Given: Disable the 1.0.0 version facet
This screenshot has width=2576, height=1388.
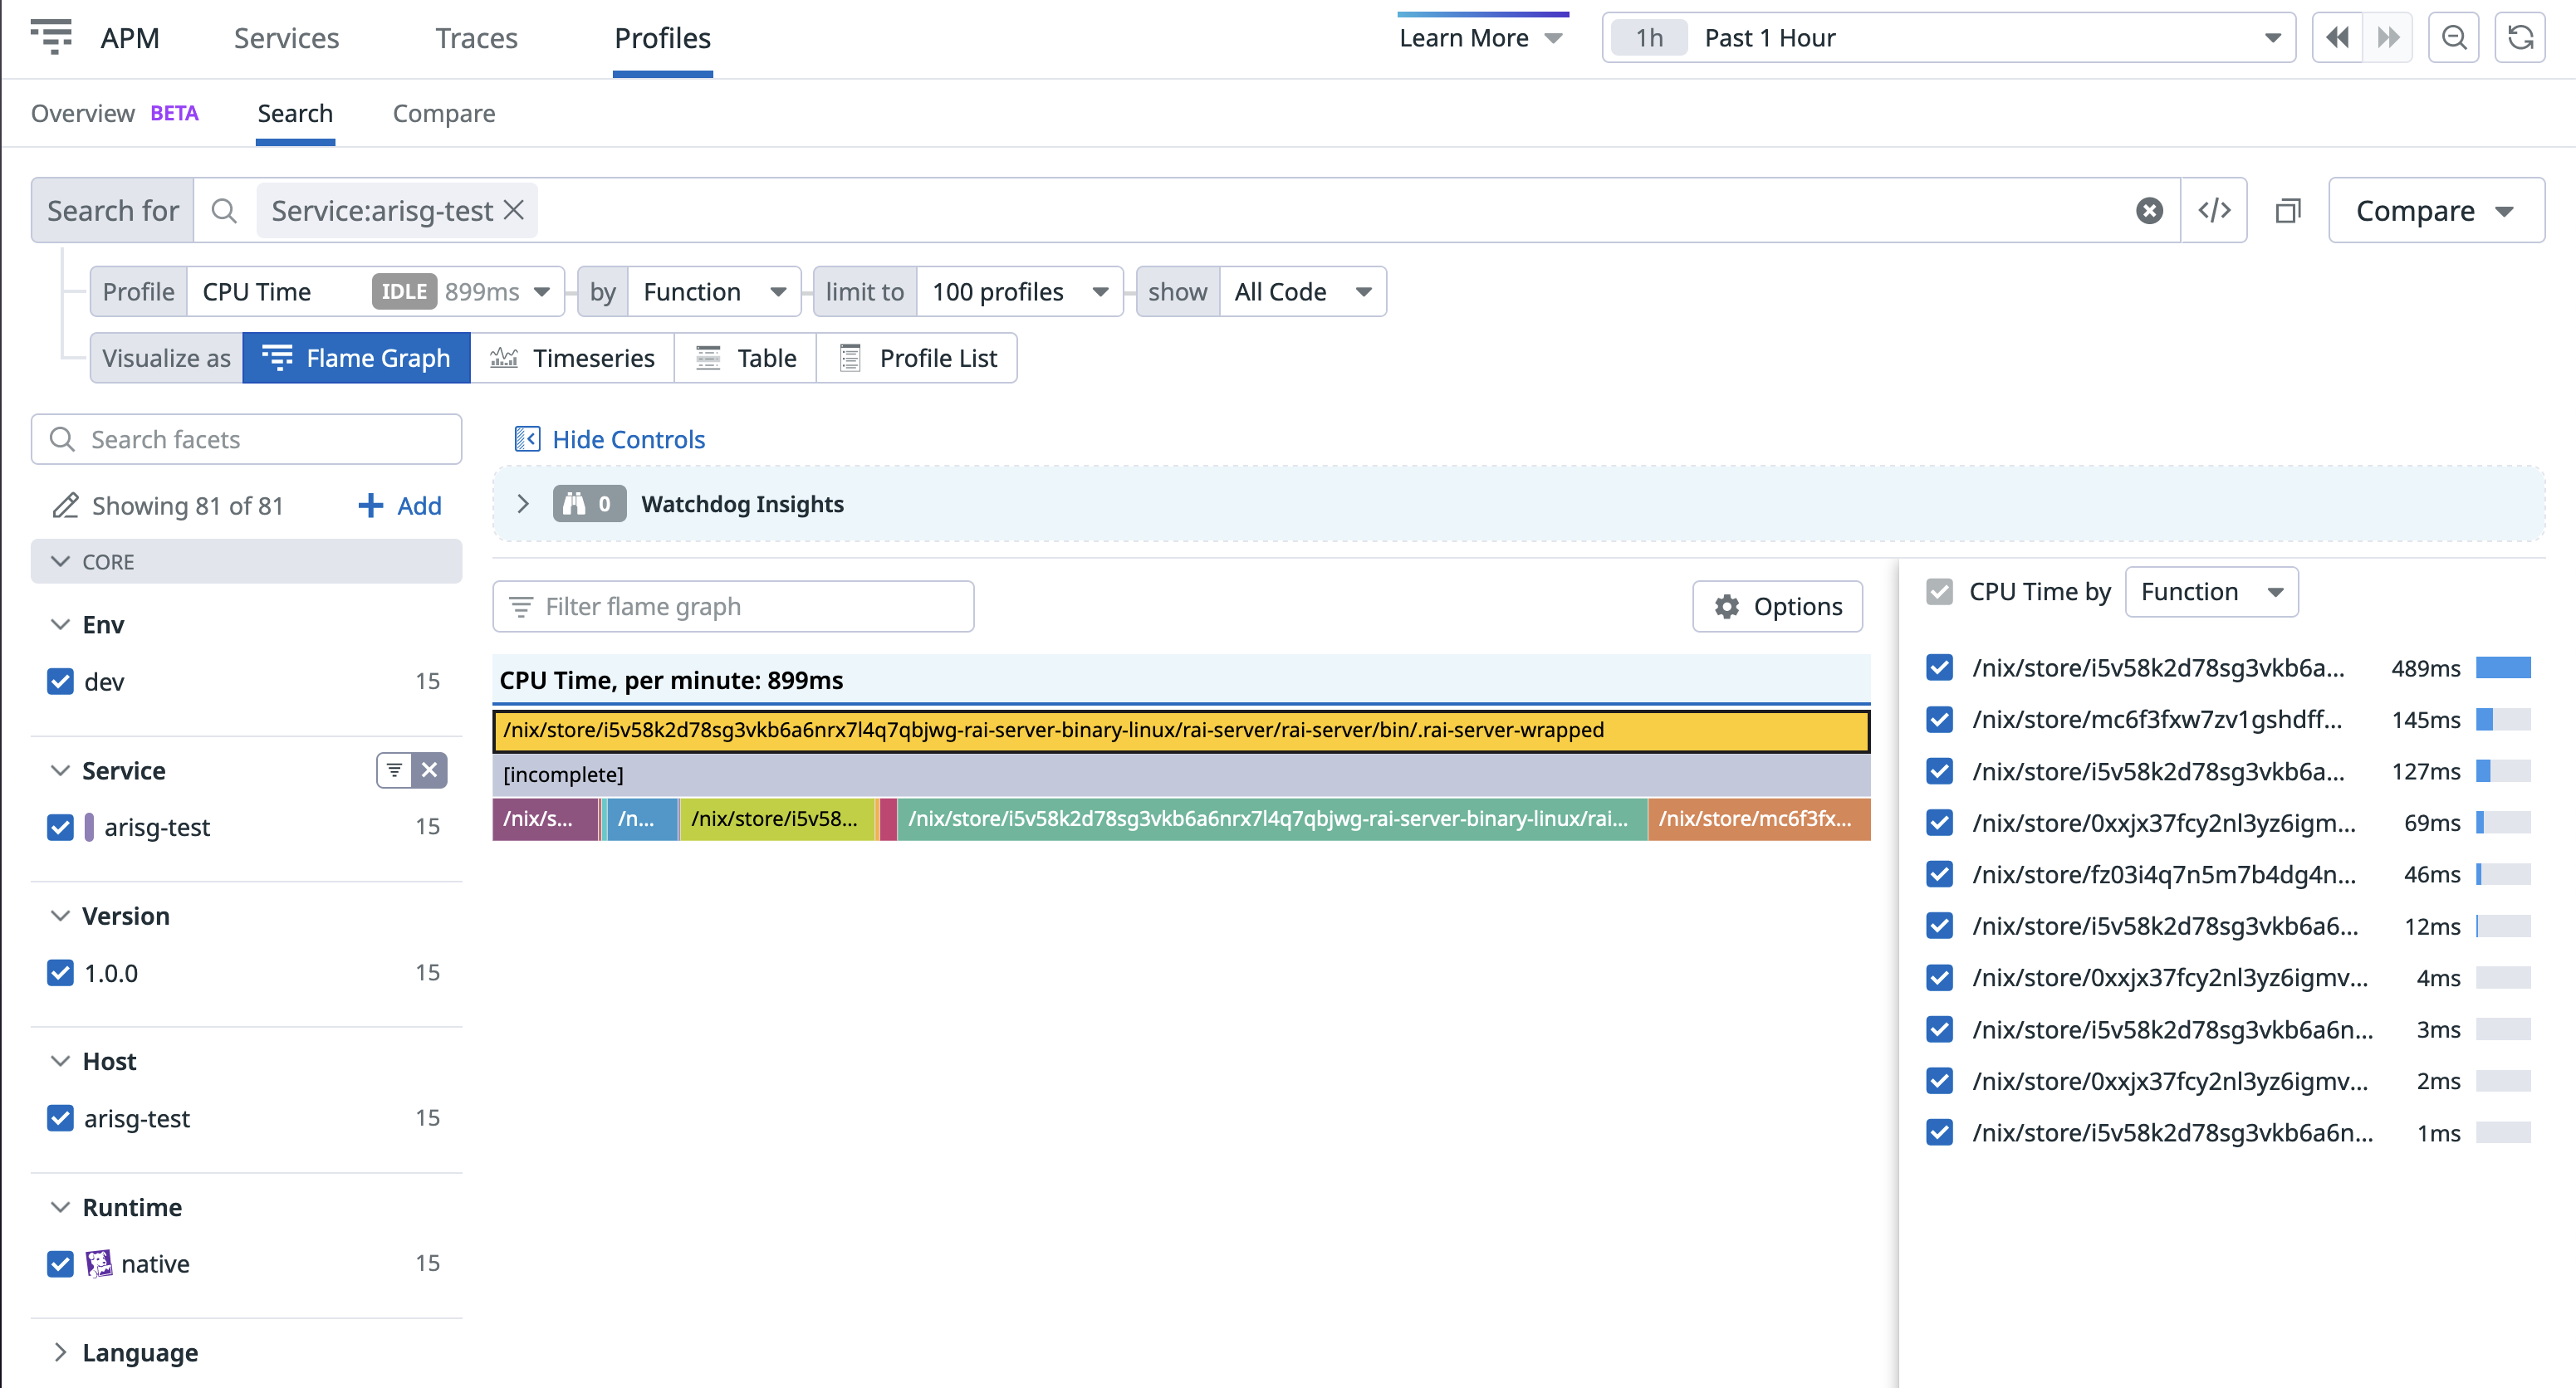Looking at the screenshot, I should pyautogui.click(x=60, y=972).
